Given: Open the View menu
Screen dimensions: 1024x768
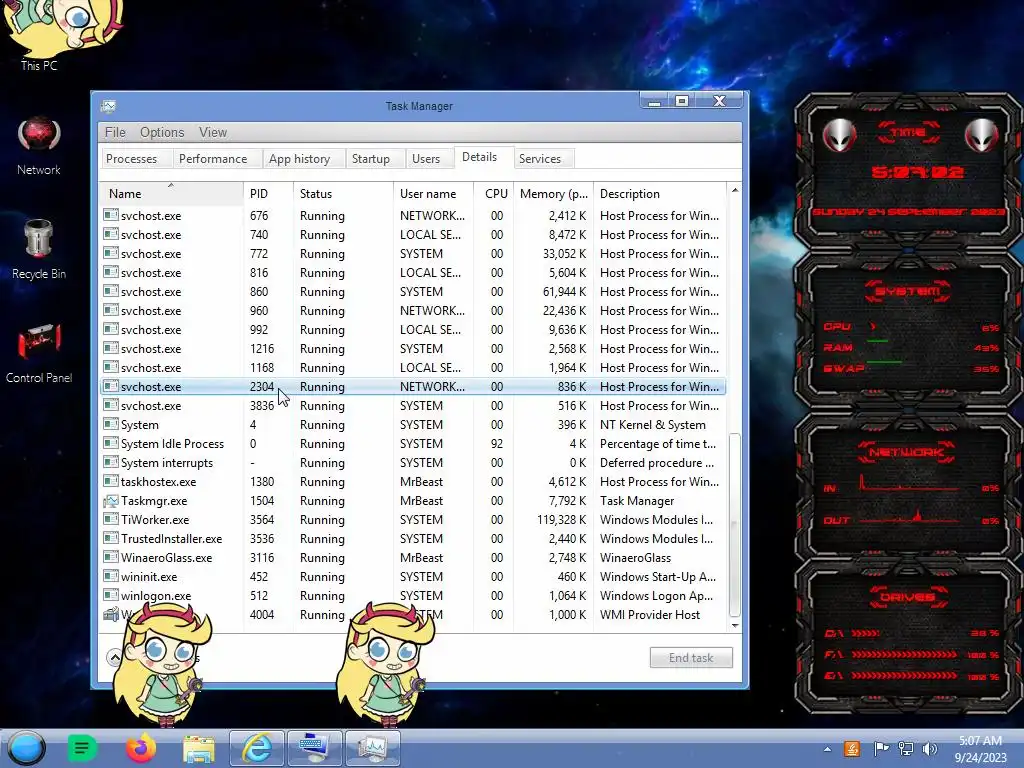Looking at the screenshot, I should pyautogui.click(x=213, y=132).
